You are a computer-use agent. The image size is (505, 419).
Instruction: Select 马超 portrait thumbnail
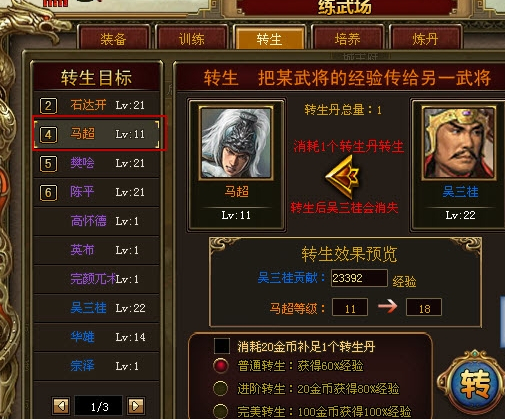236,143
